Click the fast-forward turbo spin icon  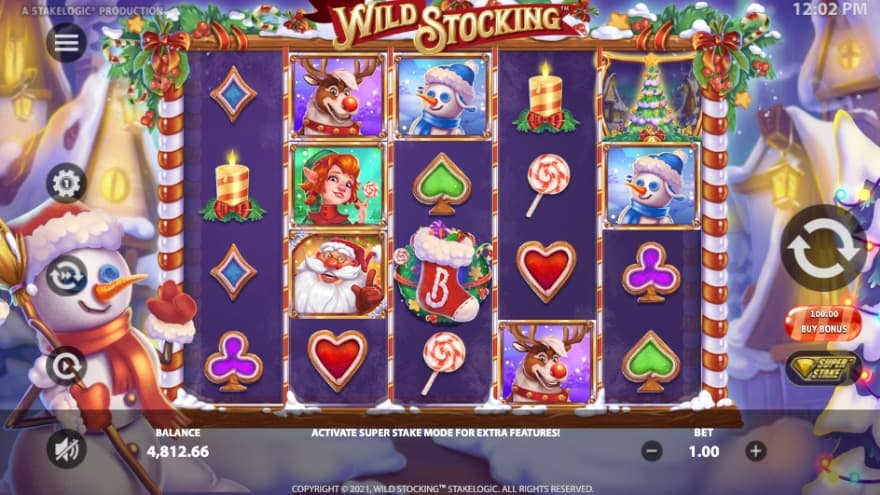(x=66, y=276)
